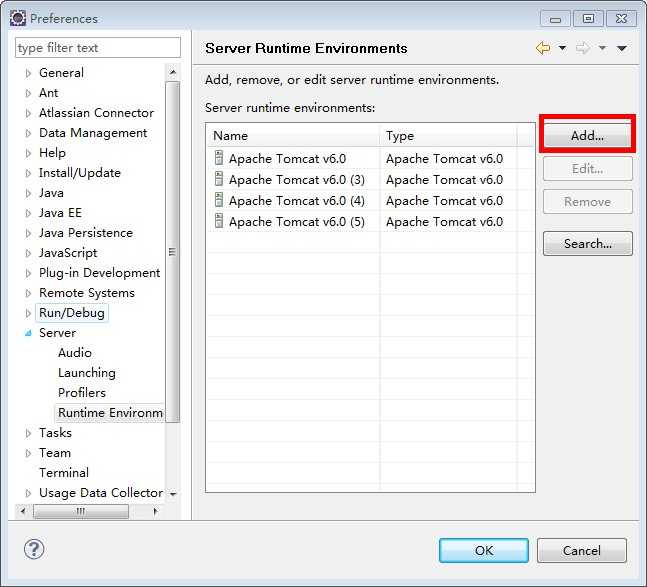This screenshot has width=647, height=587.
Task: Click tree scrollbar down arrow
Action: (173, 494)
